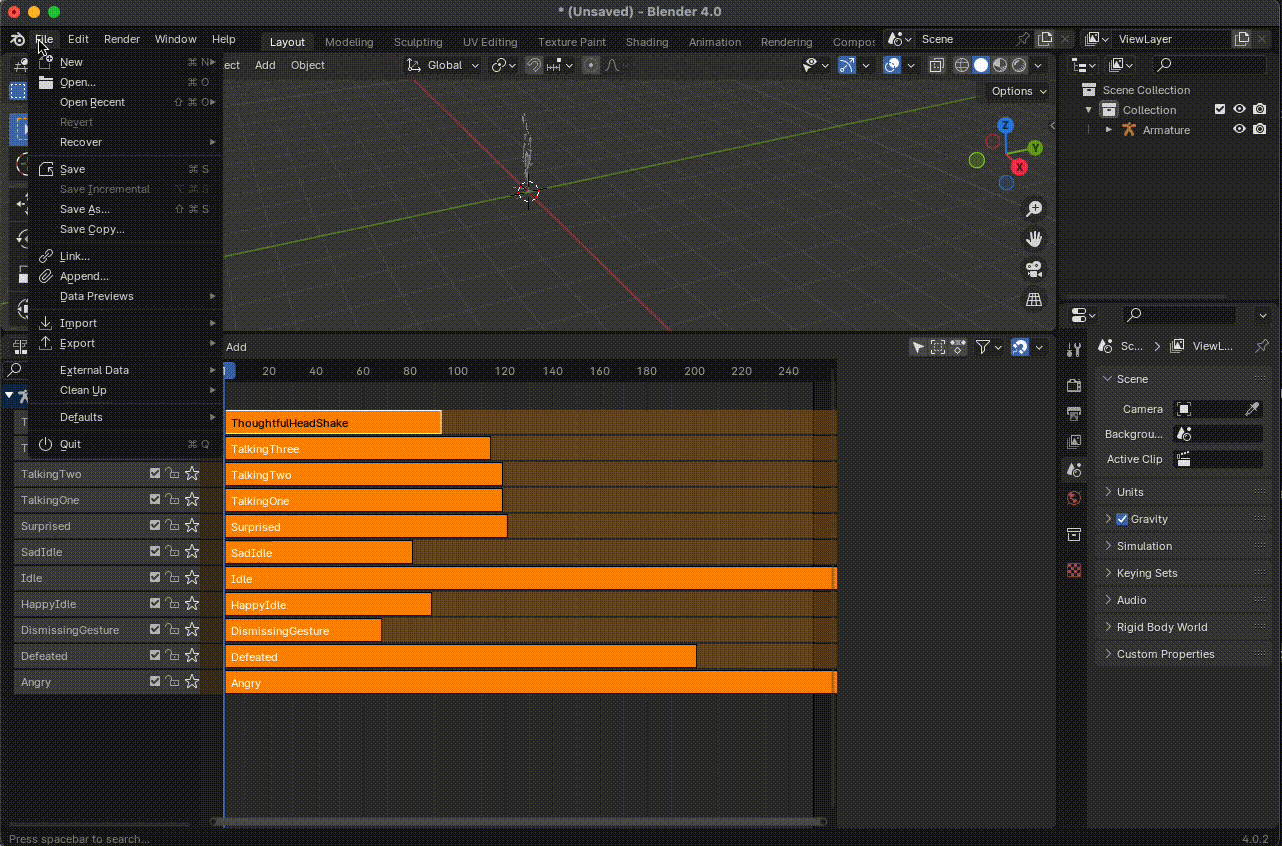Disable snapping magnet in the Dope Sheet

tap(1021, 347)
